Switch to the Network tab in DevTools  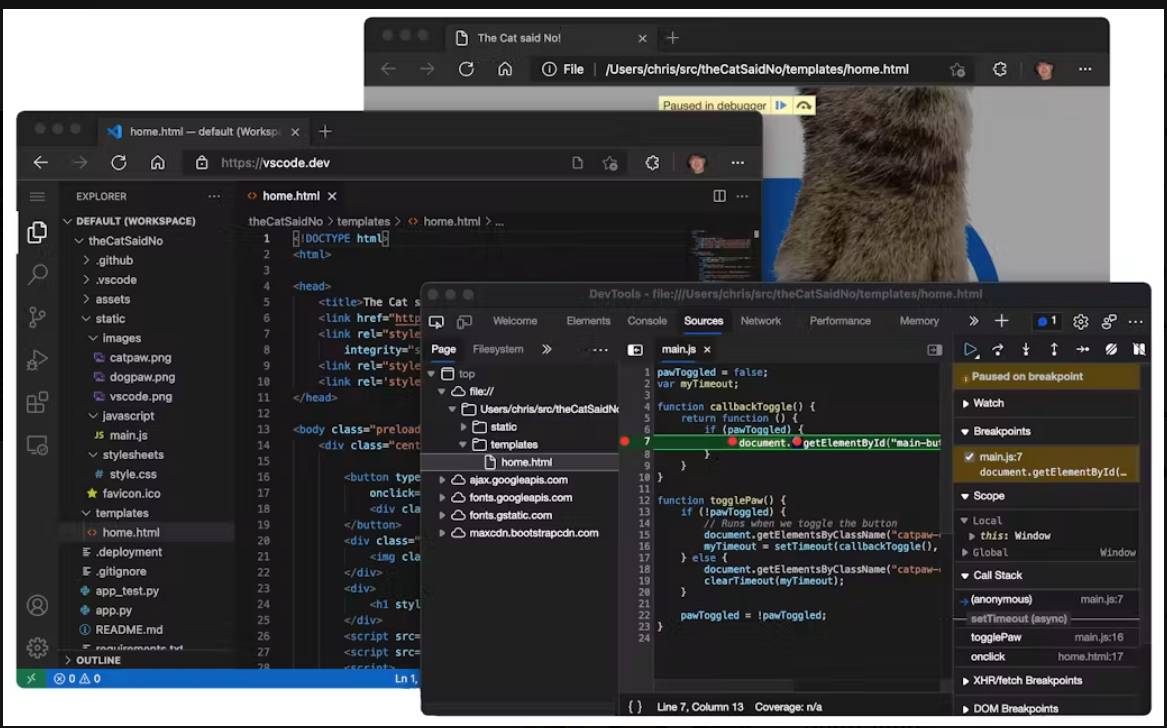coord(761,321)
